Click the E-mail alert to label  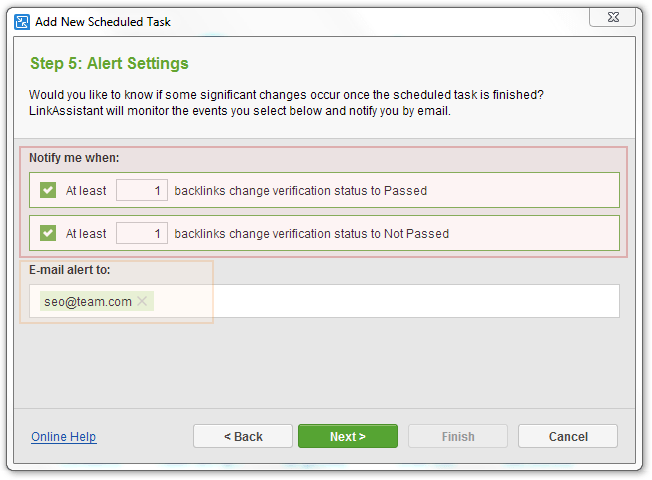pyautogui.click(x=69, y=270)
